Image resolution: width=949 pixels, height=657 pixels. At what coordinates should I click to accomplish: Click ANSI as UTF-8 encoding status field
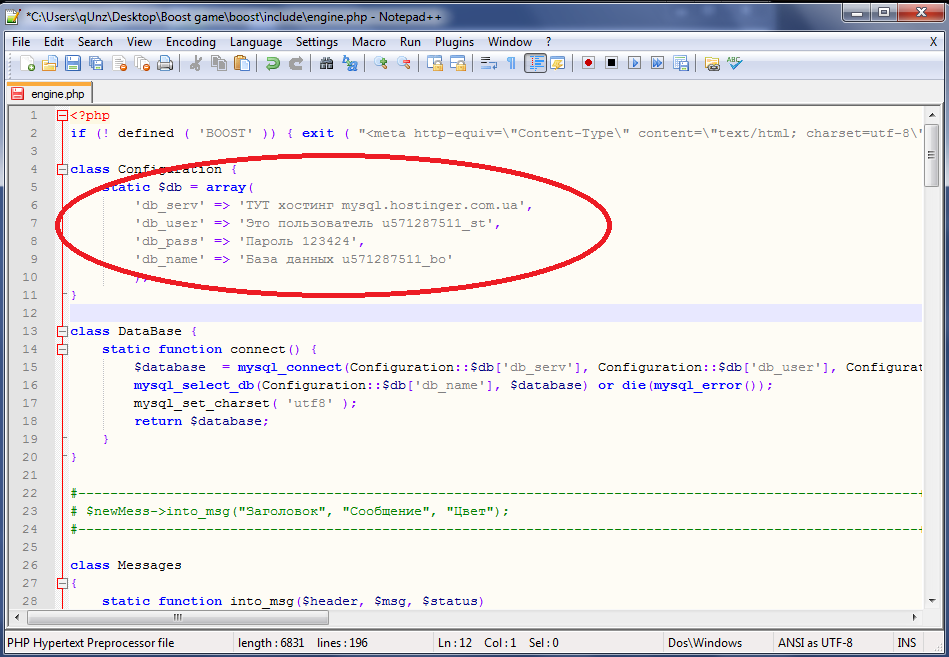pos(815,642)
